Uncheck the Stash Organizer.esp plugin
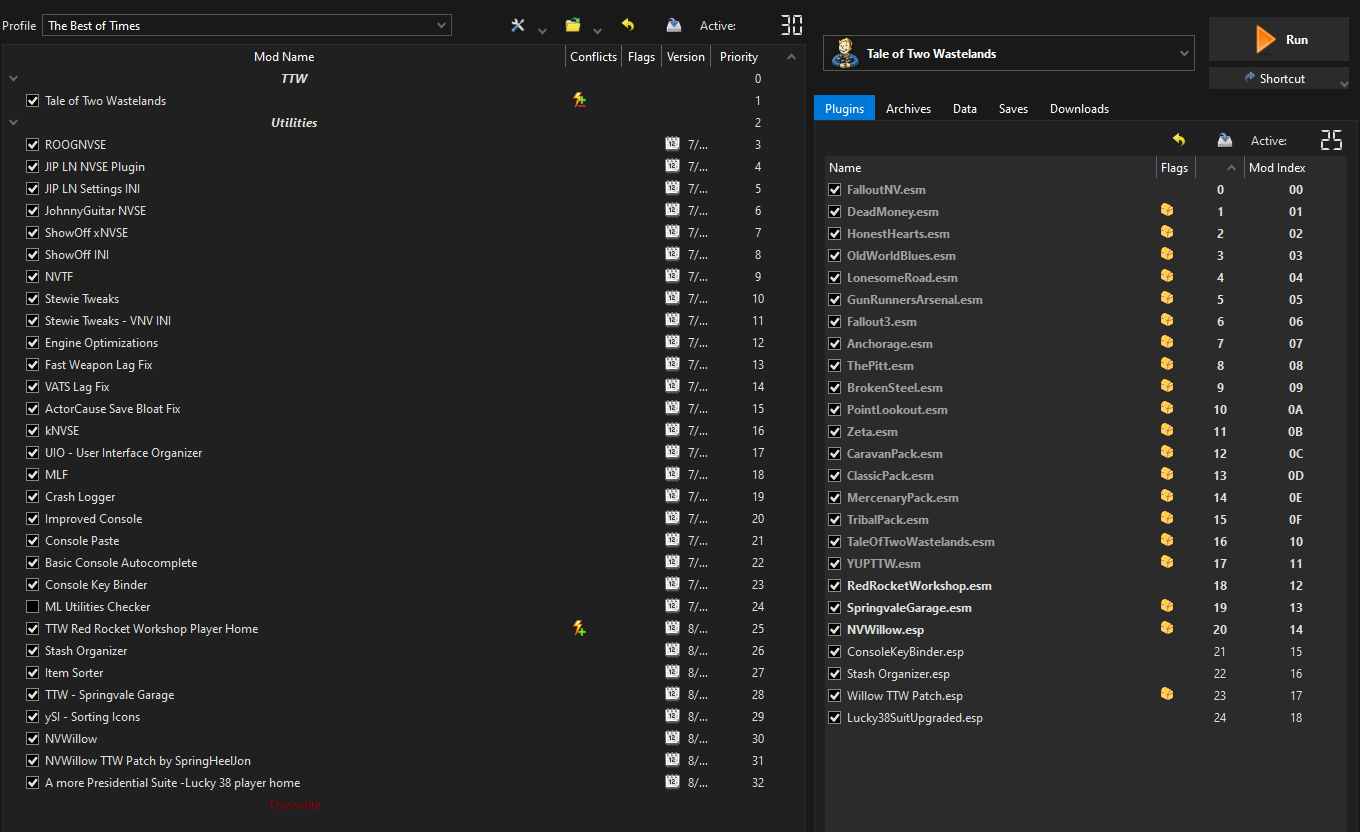This screenshot has height=832, width=1360. pos(835,674)
